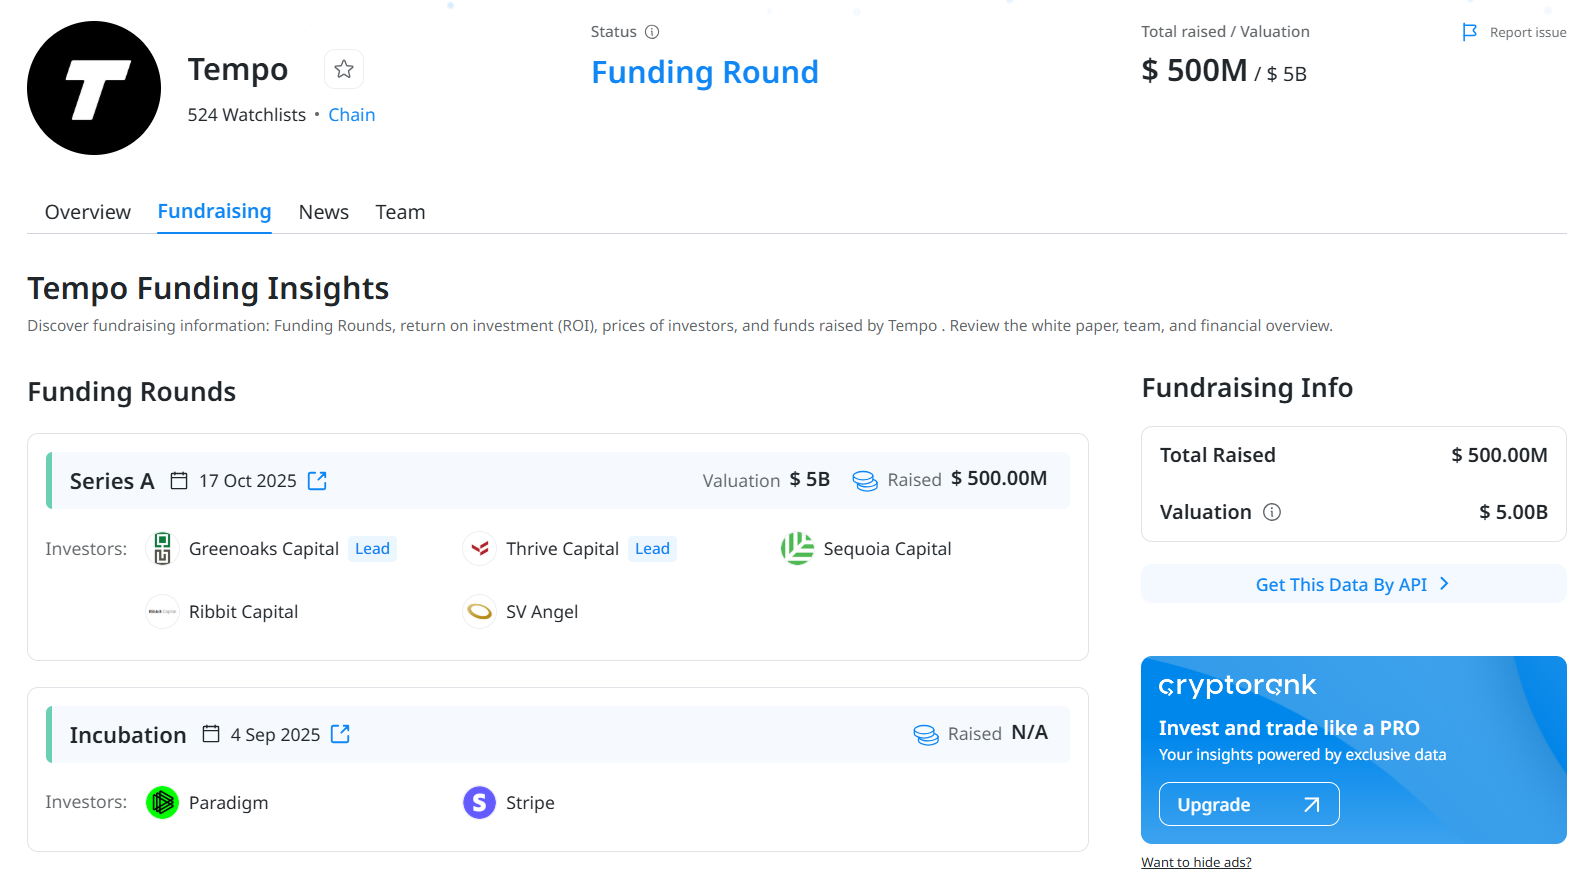Click the Paradigm investor icon
Image resolution: width=1594 pixels, height=880 pixels.
(161, 802)
